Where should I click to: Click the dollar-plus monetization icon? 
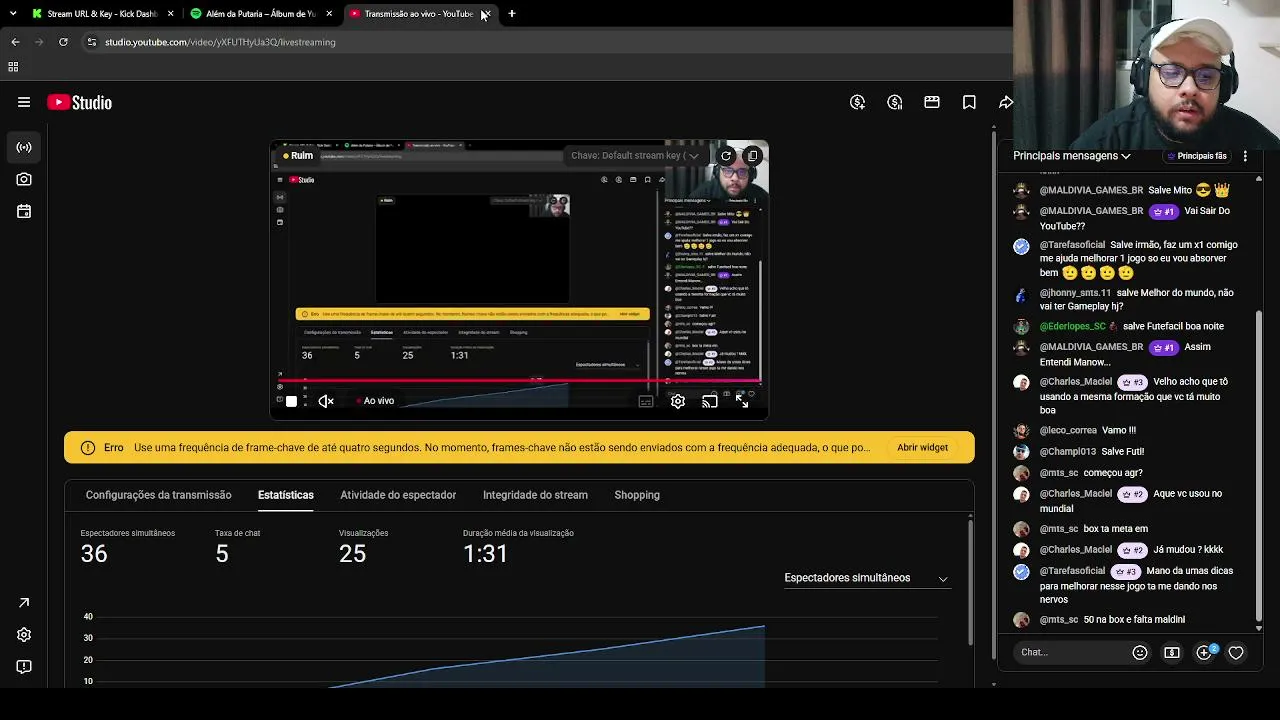tap(857, 102)
